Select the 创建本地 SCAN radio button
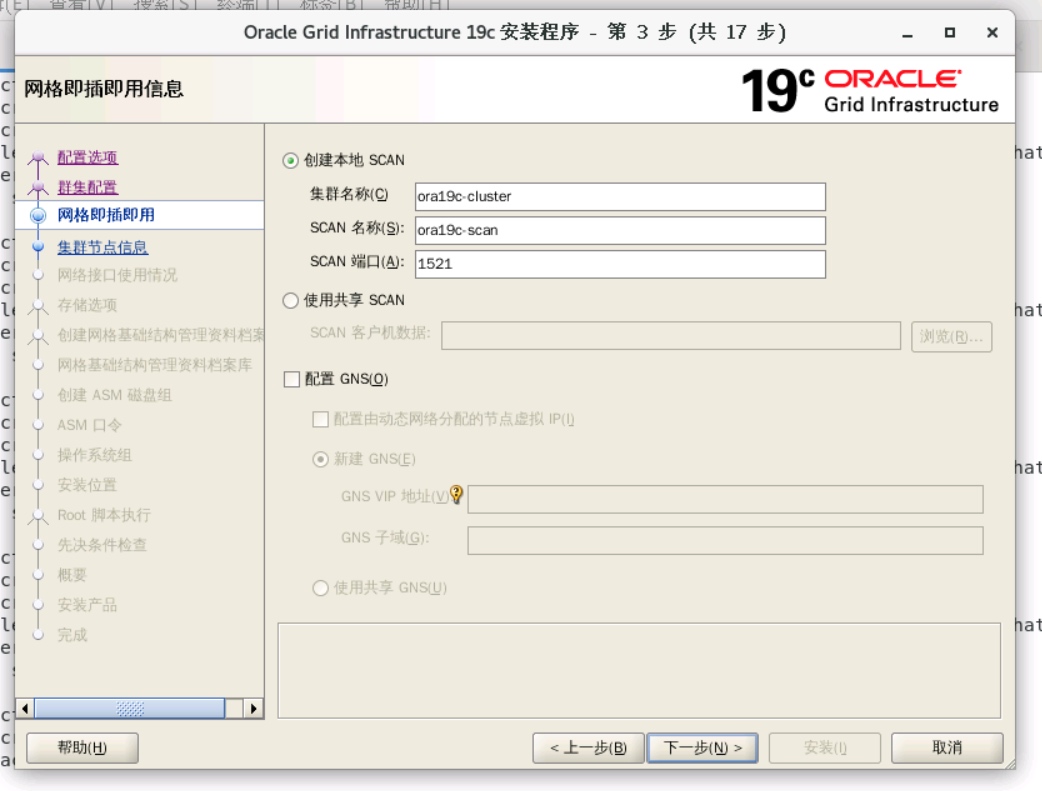 291,160
